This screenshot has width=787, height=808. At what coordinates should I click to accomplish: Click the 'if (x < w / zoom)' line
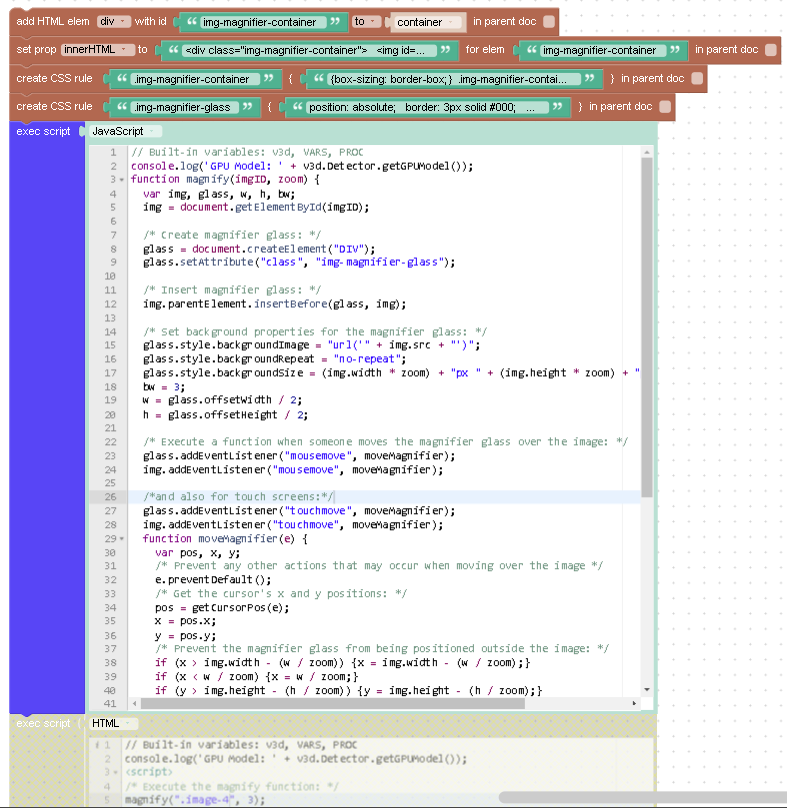click(x=256, y=677)
